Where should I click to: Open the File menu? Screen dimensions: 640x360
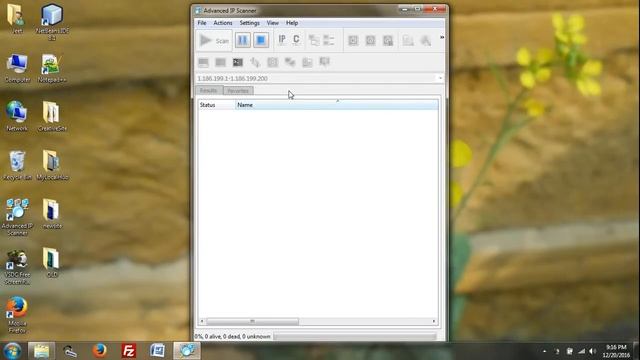[x=202, y=23]
